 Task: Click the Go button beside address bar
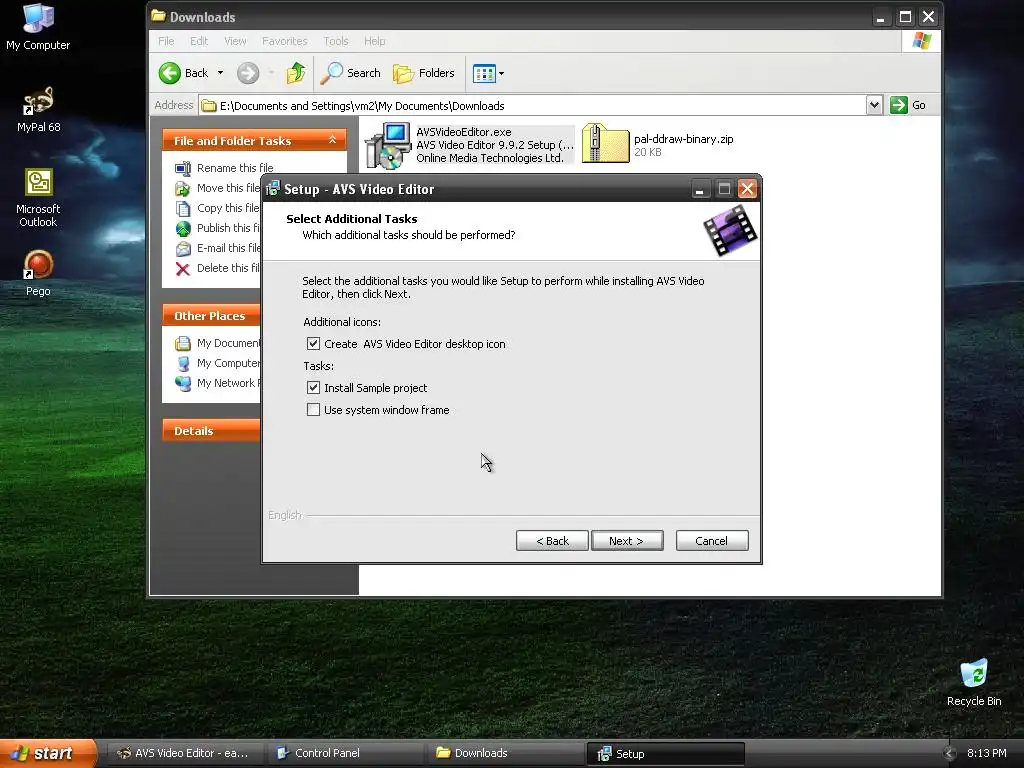pos(908,105)
